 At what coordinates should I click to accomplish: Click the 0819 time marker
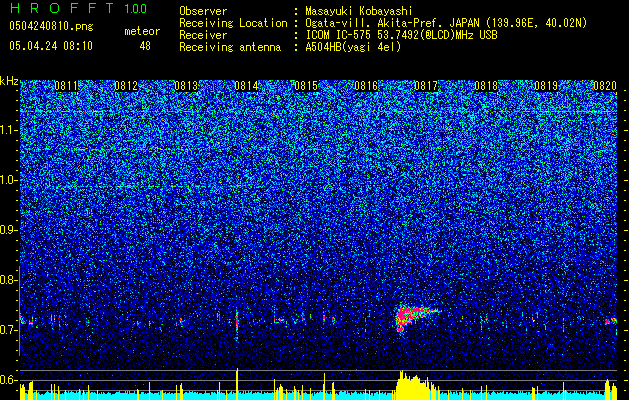546,85
